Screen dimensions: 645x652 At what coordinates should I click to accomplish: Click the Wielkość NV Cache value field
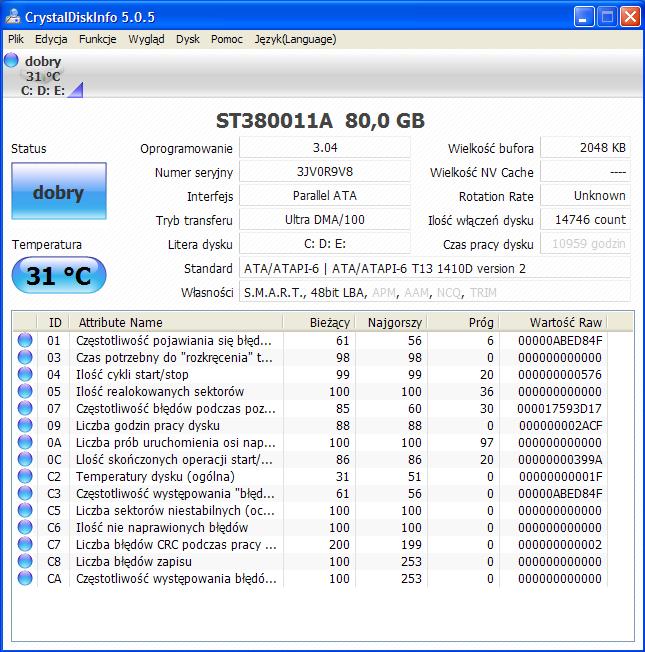585,172
